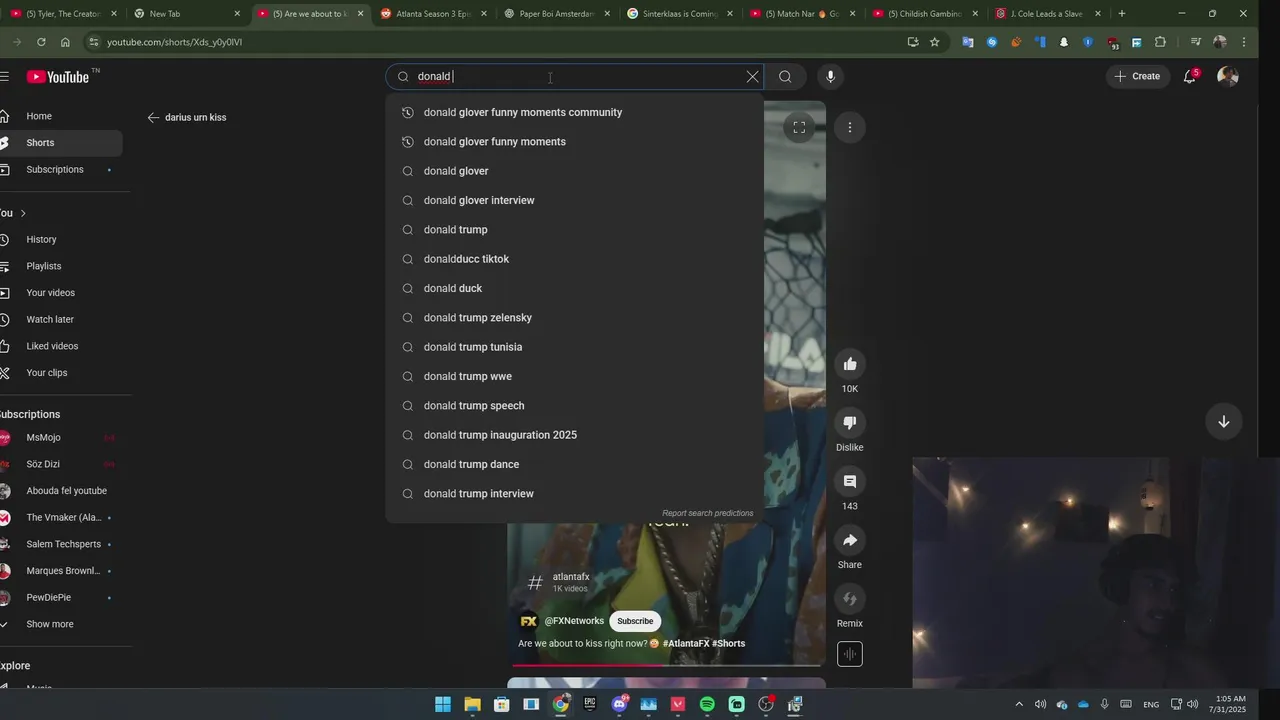Select suggestion 'donald glover funny moments community'
1280x720 pixels.
(x=575, y=112)
